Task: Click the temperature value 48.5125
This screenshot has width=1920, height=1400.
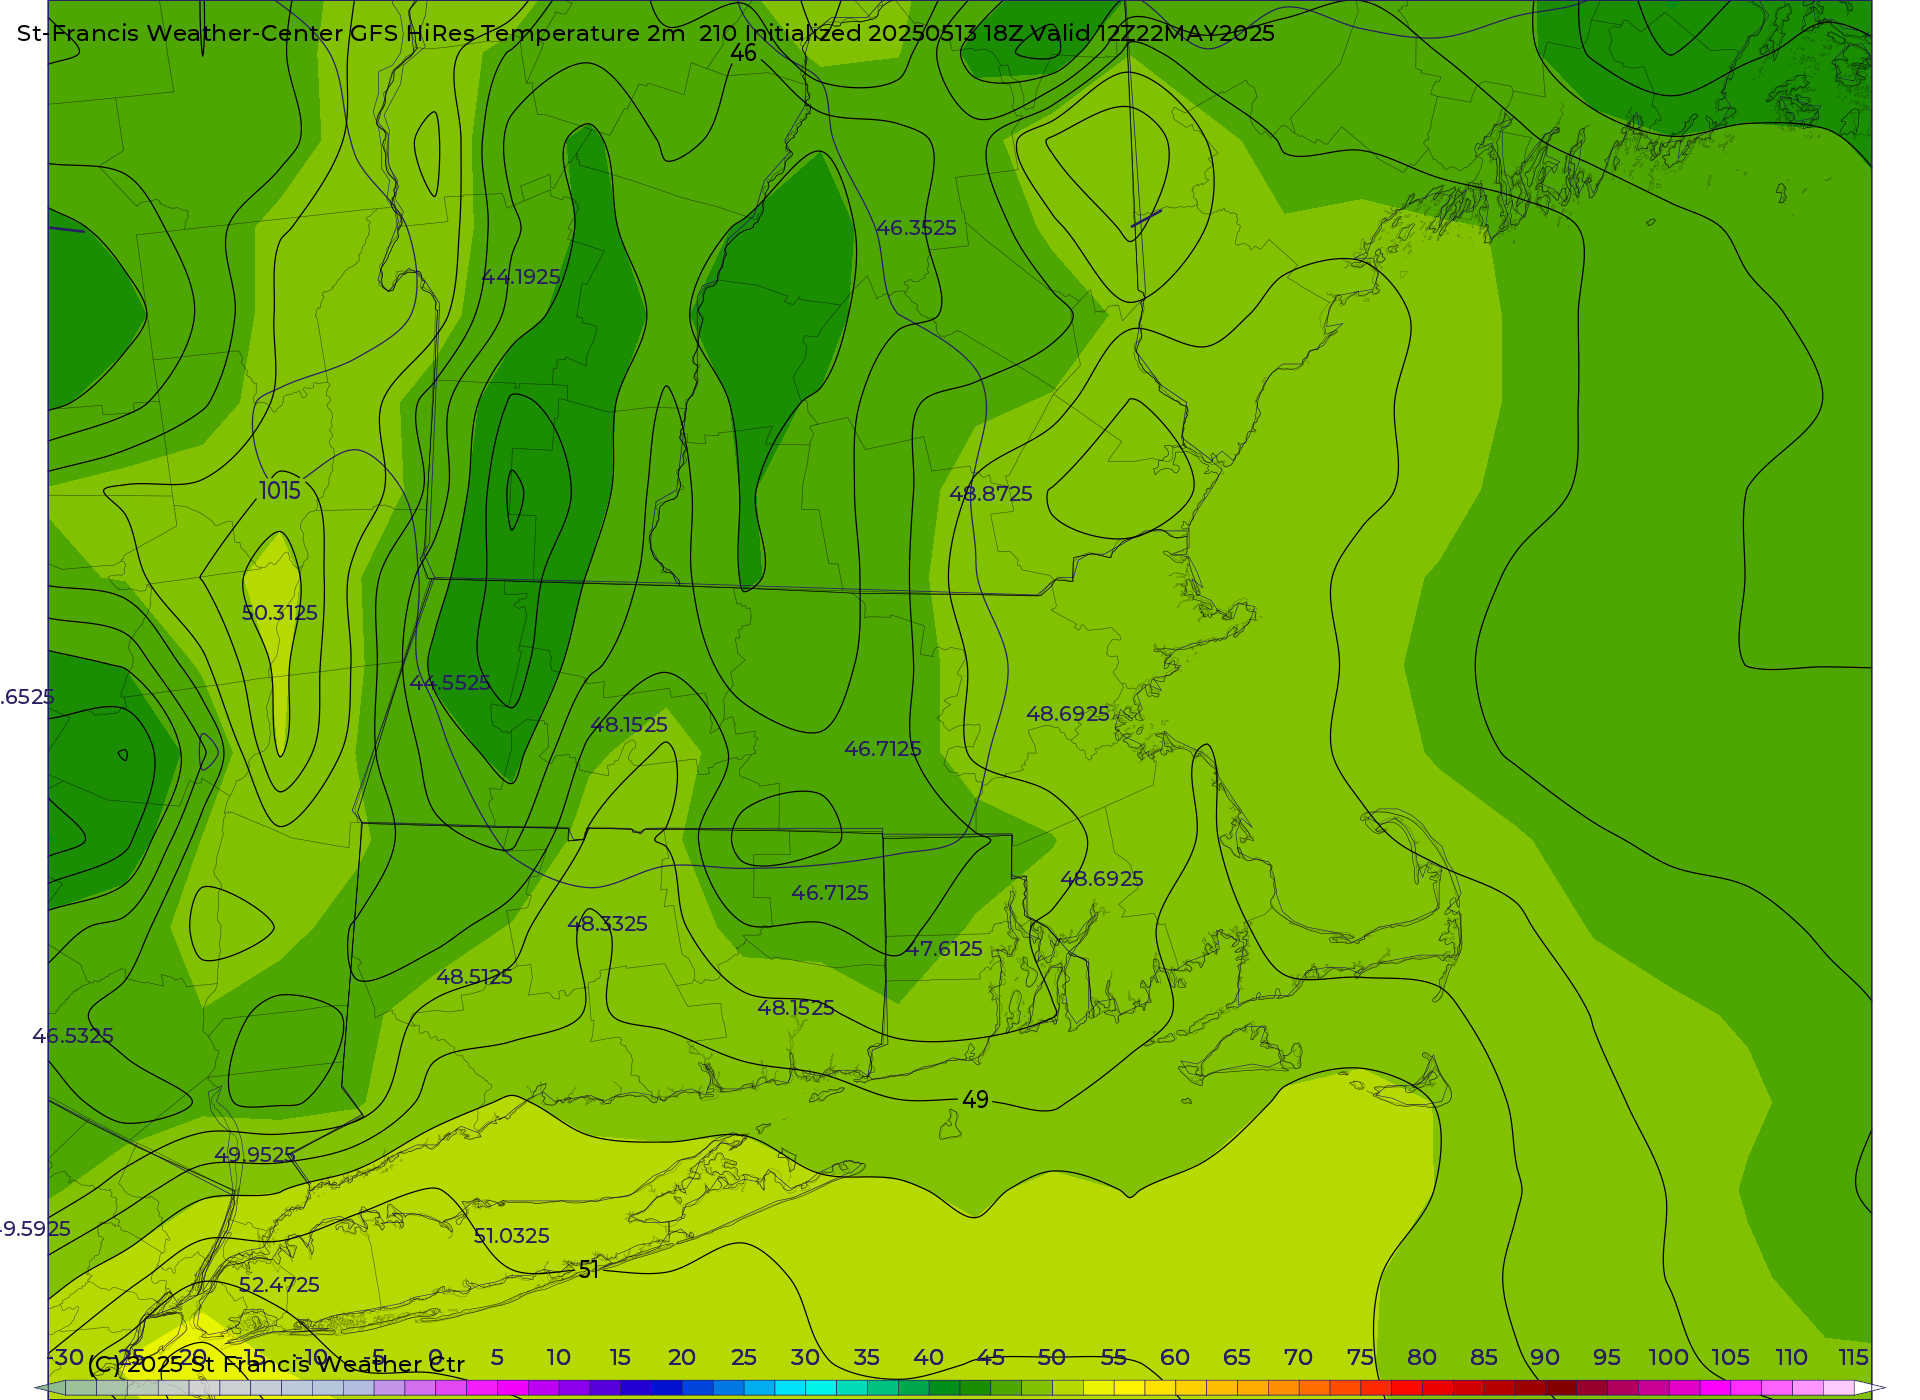Action: coord(474,977)
